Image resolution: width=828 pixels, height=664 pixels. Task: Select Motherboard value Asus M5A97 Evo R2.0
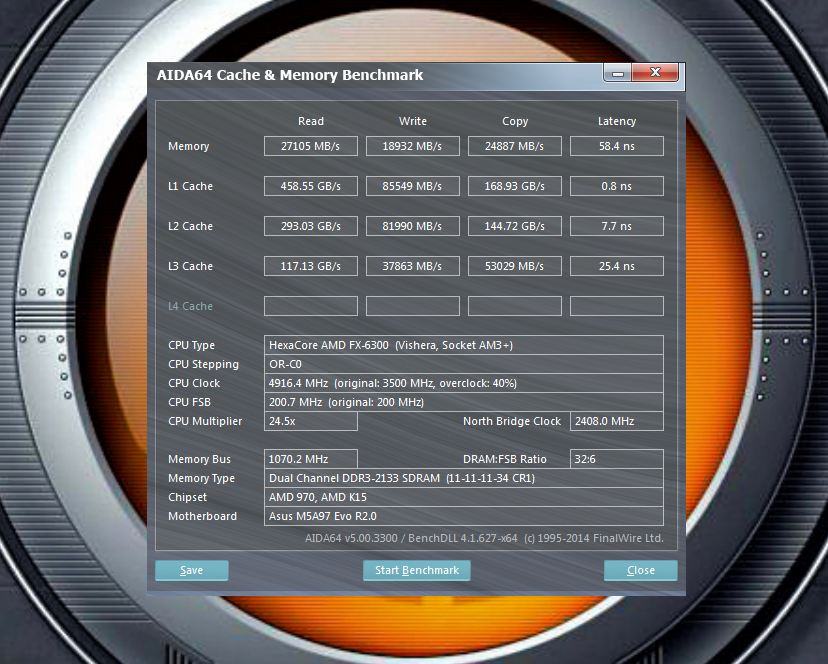click(x=464, y=516)
